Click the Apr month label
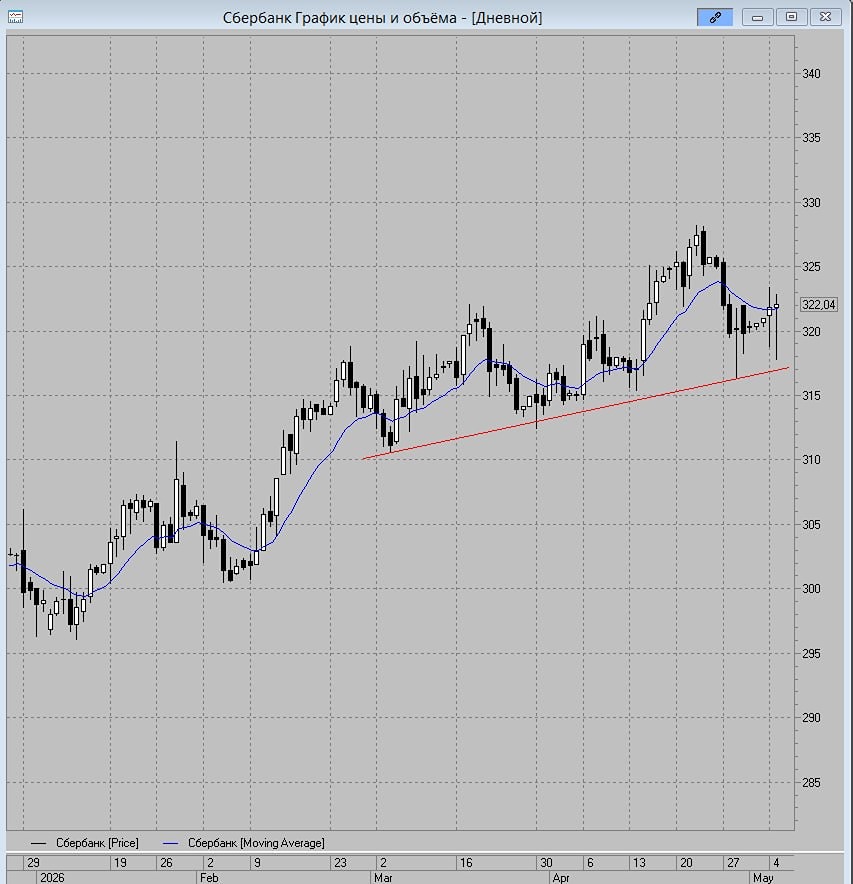The width and height of the screenshot is (853, 884). click(x=561, y=878)
